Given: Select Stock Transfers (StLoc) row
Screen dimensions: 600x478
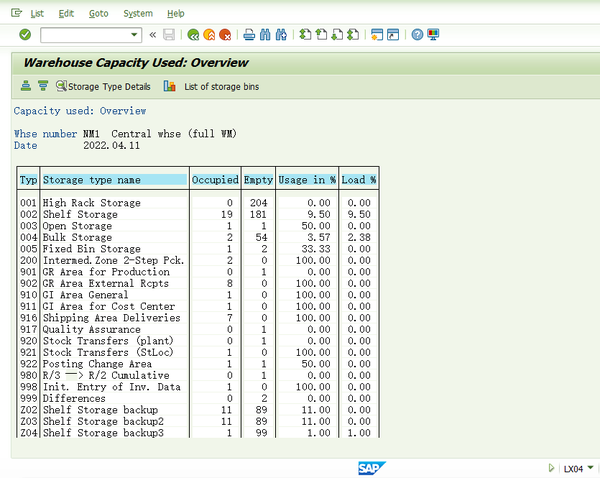Looking at the screenshot, I should coord(198,352).
